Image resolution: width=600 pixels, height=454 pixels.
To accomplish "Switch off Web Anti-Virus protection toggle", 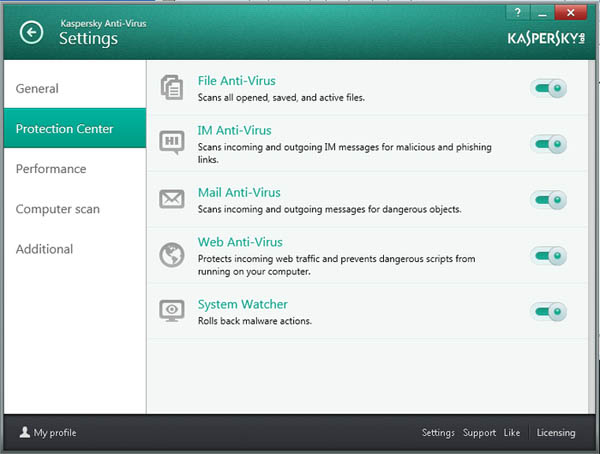I will tap(548, 256).
